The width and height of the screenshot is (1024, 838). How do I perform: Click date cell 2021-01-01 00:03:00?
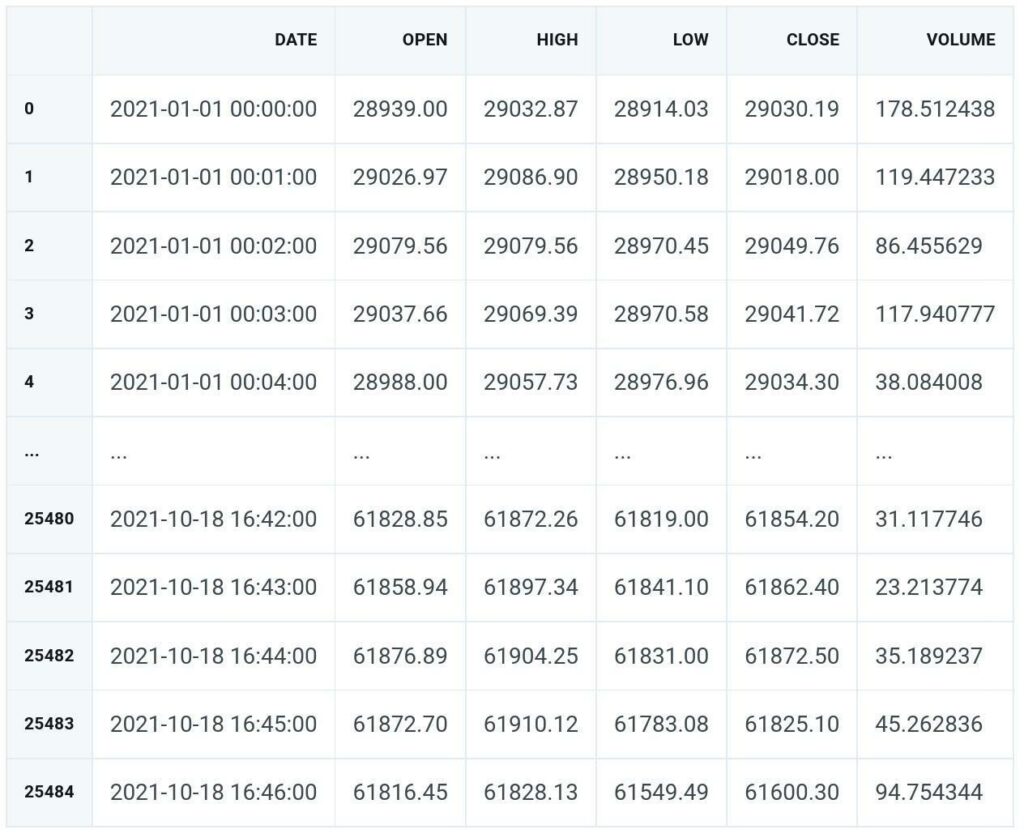coord(214,314)
